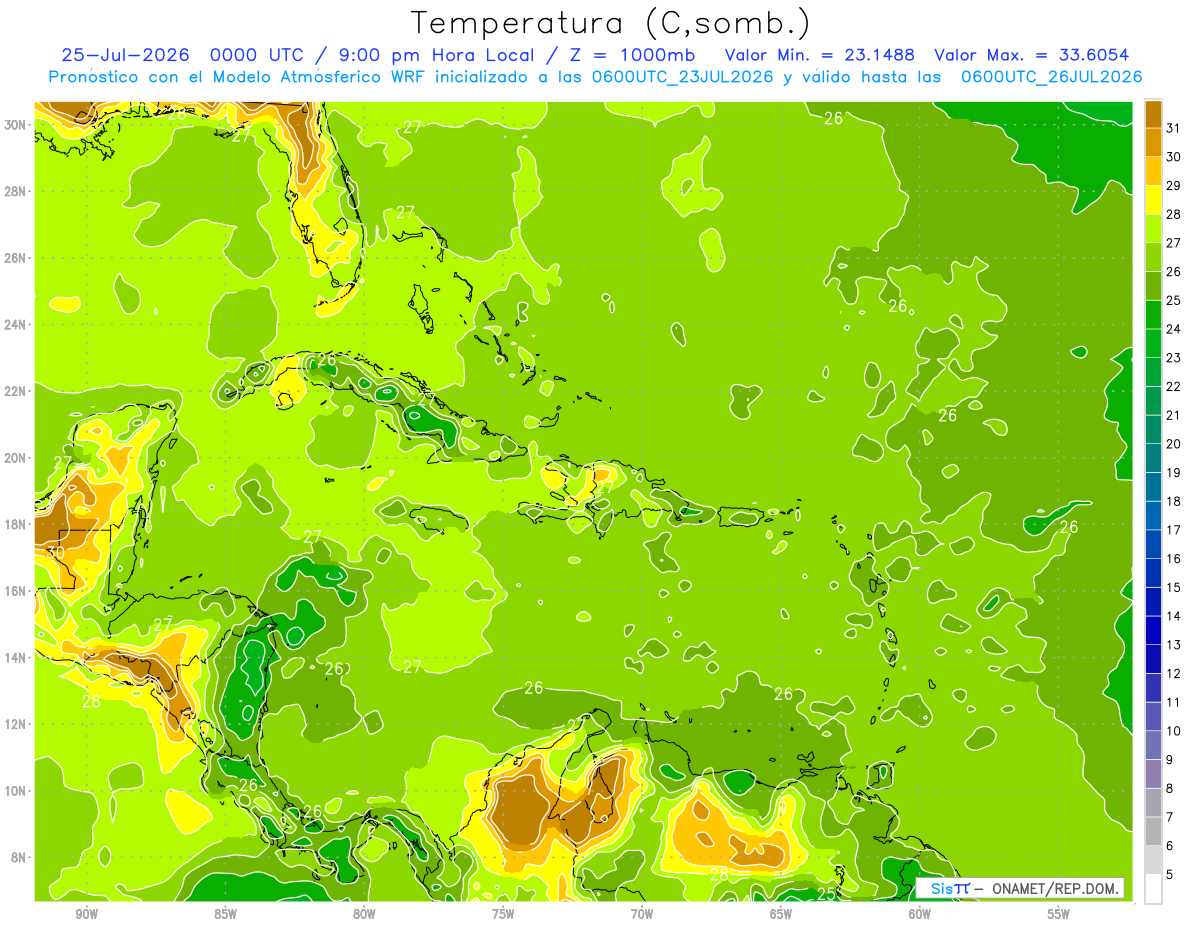Click the '12N' latitude axis label
Image resolution: width=1200 pixels, height=927 pixels.
[x=15, y=724]
